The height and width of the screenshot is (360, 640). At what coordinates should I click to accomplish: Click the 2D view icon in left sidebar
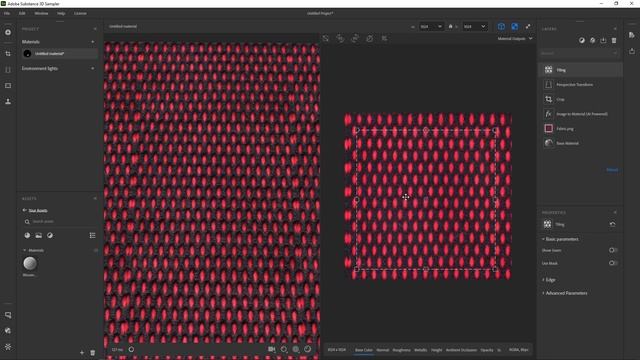(x=8, y=86)
